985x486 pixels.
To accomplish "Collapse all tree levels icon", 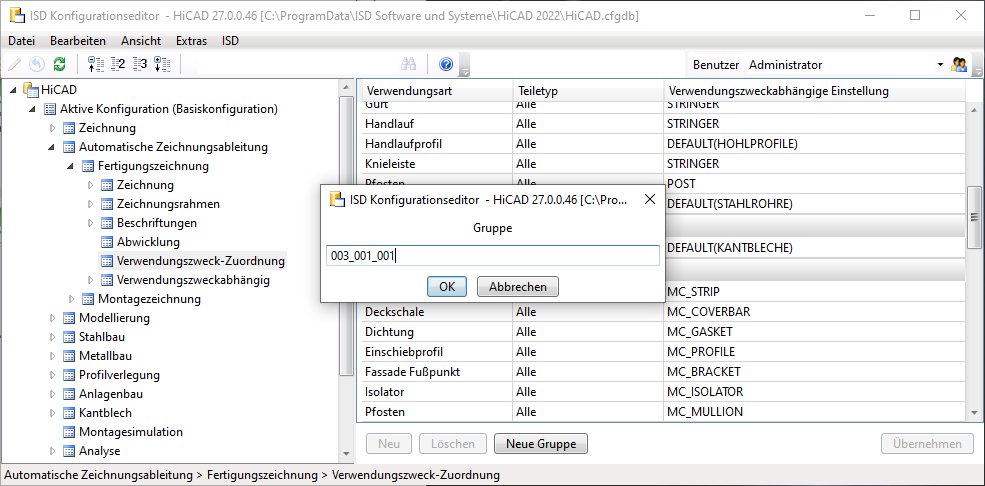I will [94, 64].
